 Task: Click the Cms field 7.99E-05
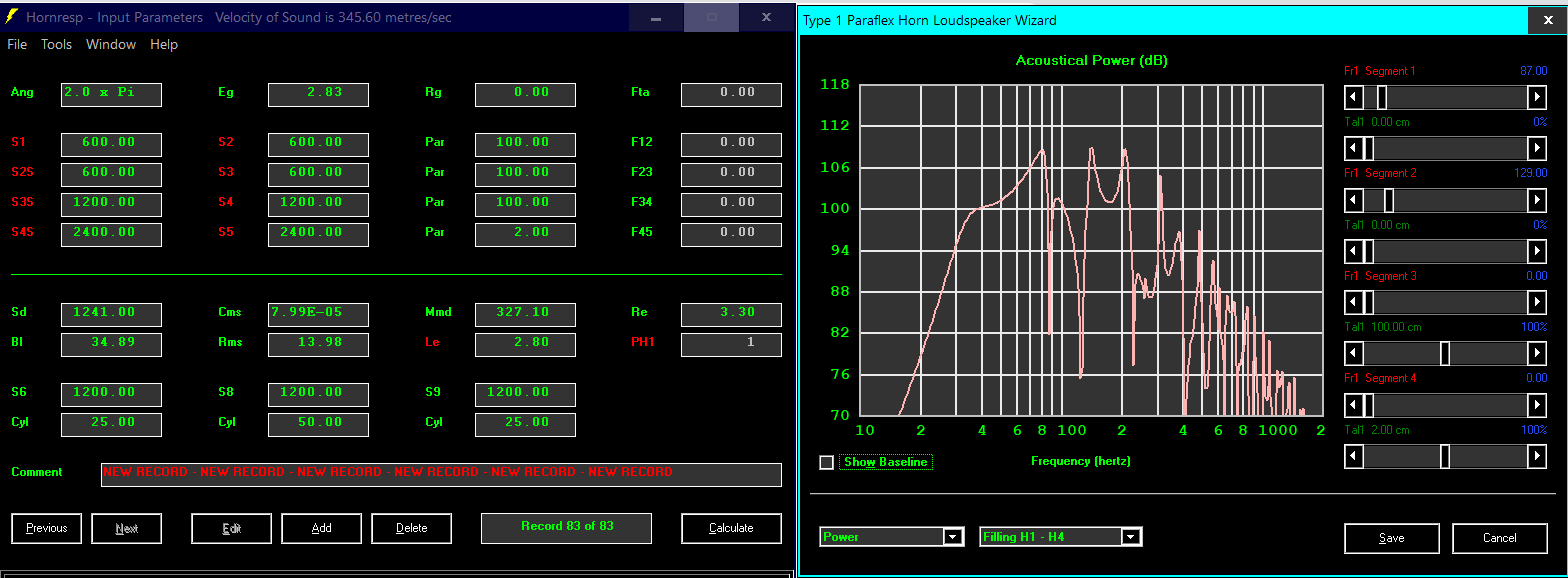coord(318,314)
